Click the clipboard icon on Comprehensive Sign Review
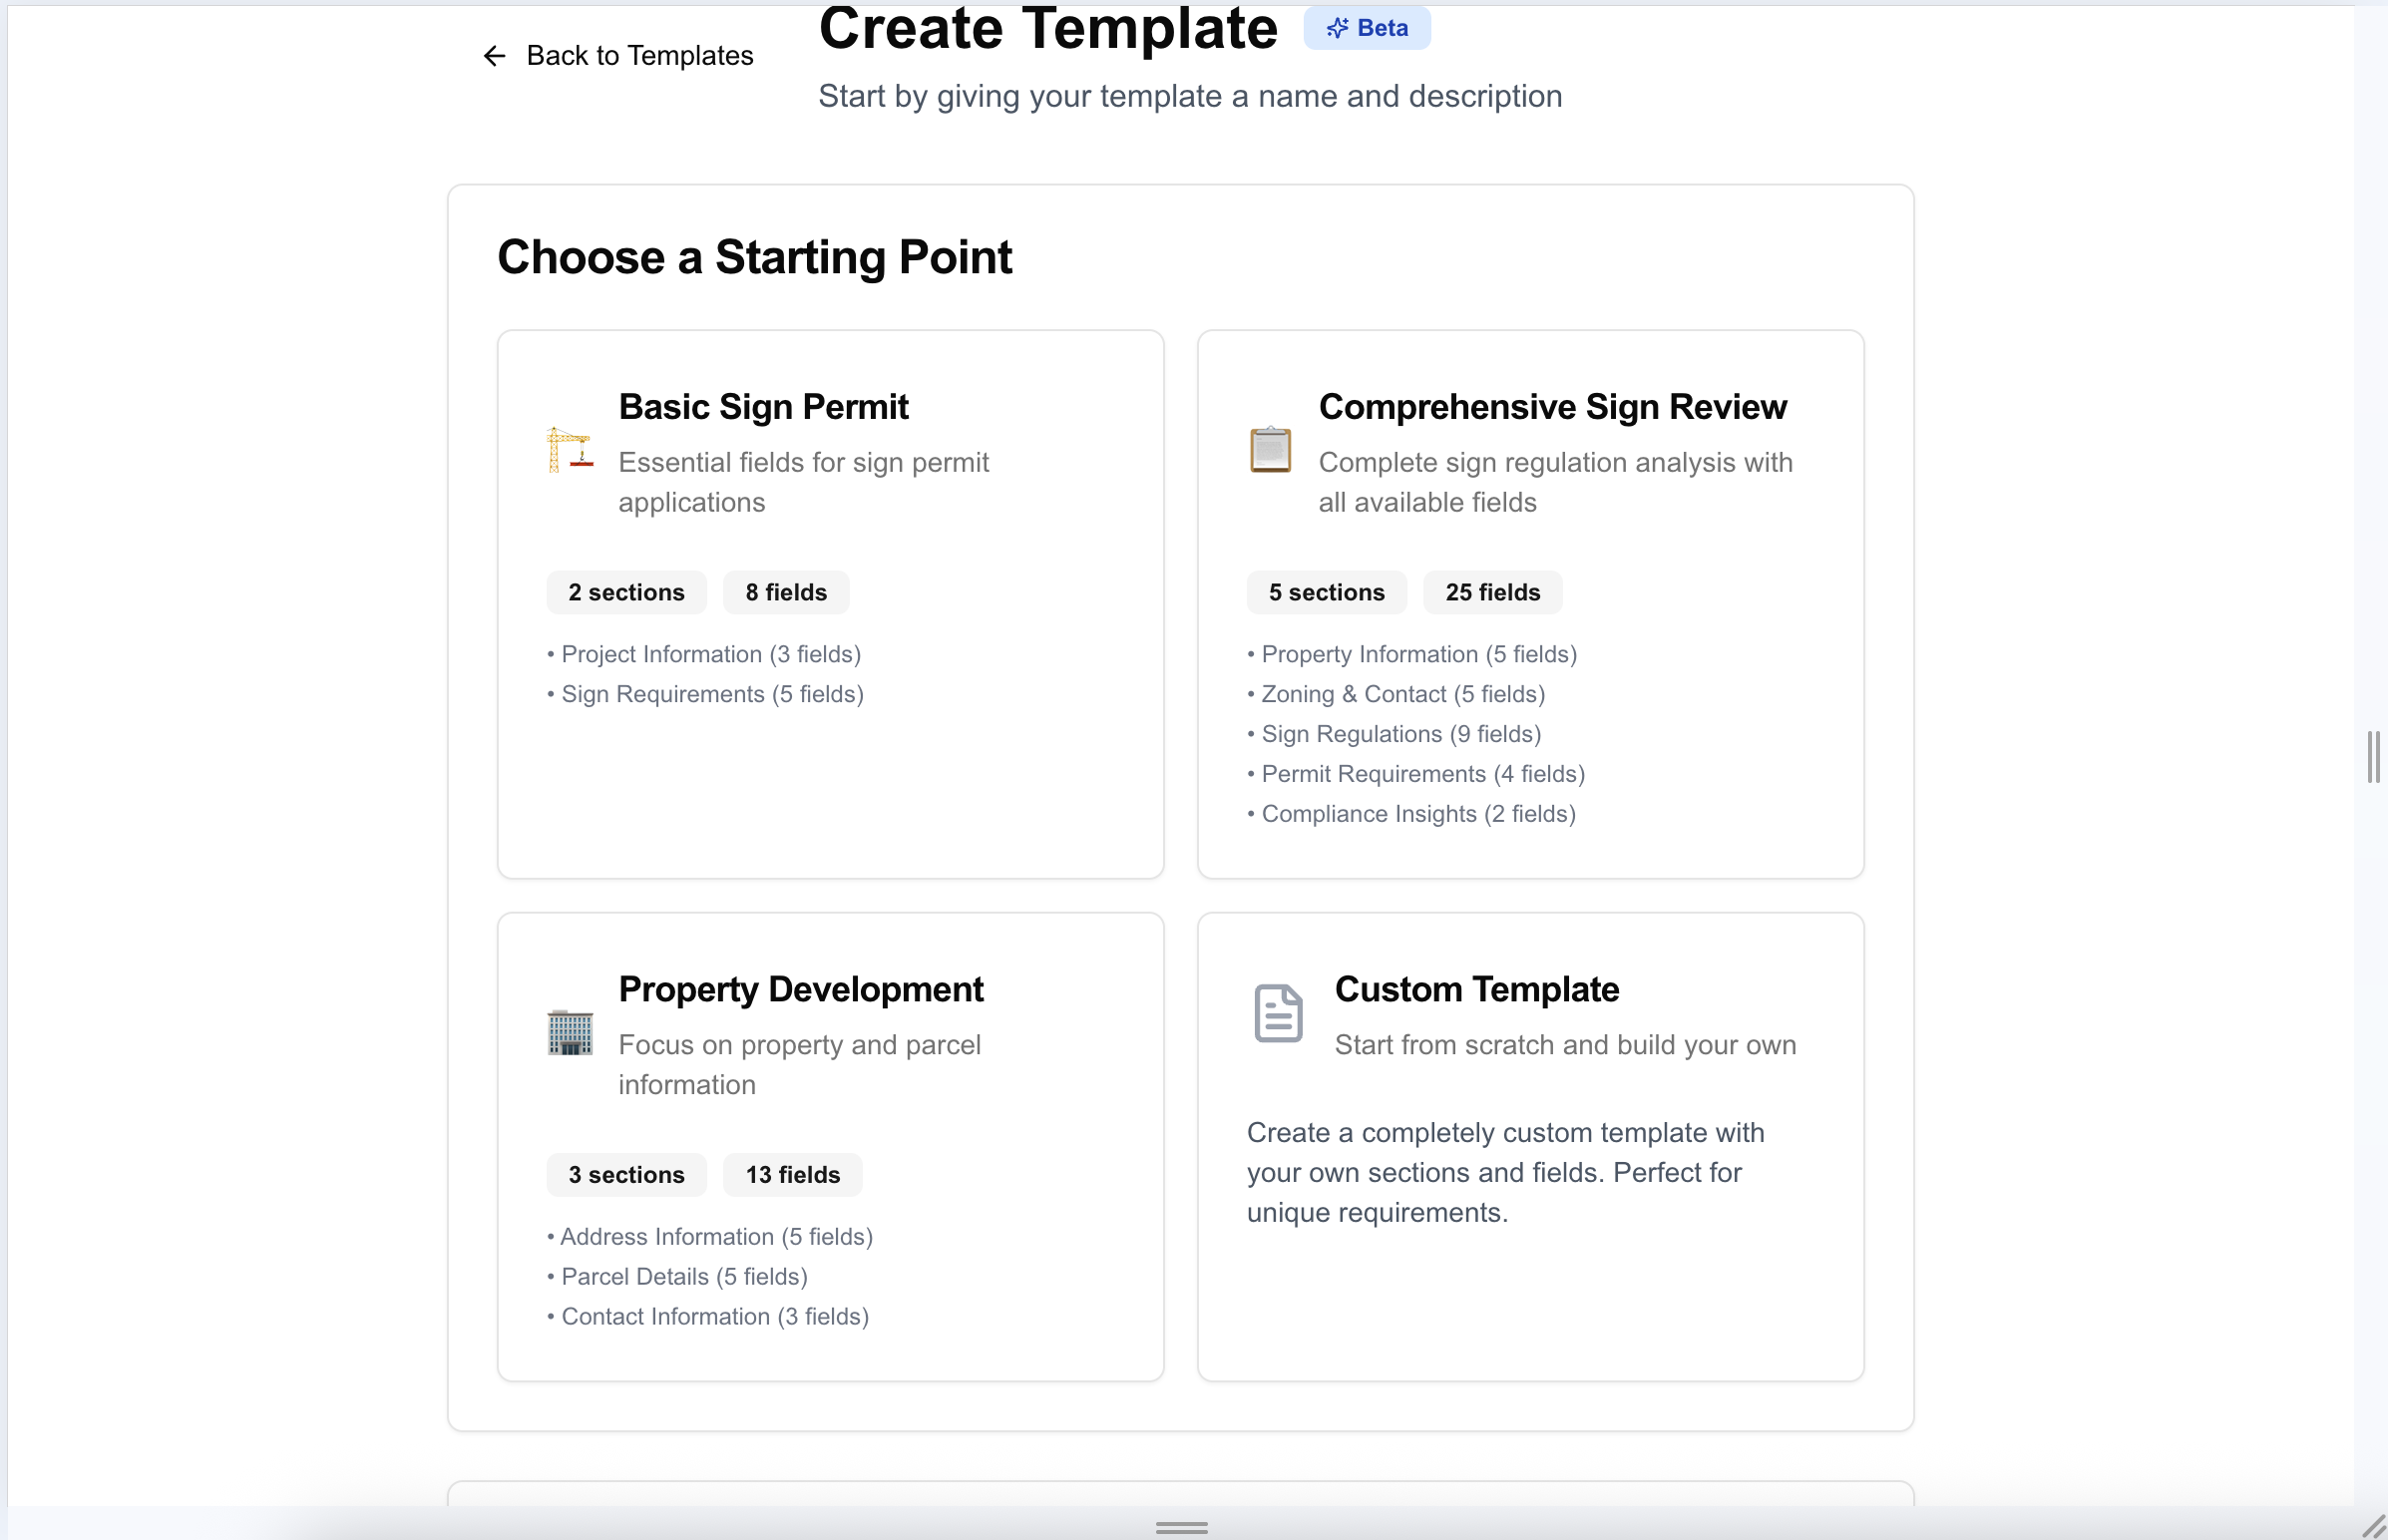2388x1540 pixels. coord(1270,449)
